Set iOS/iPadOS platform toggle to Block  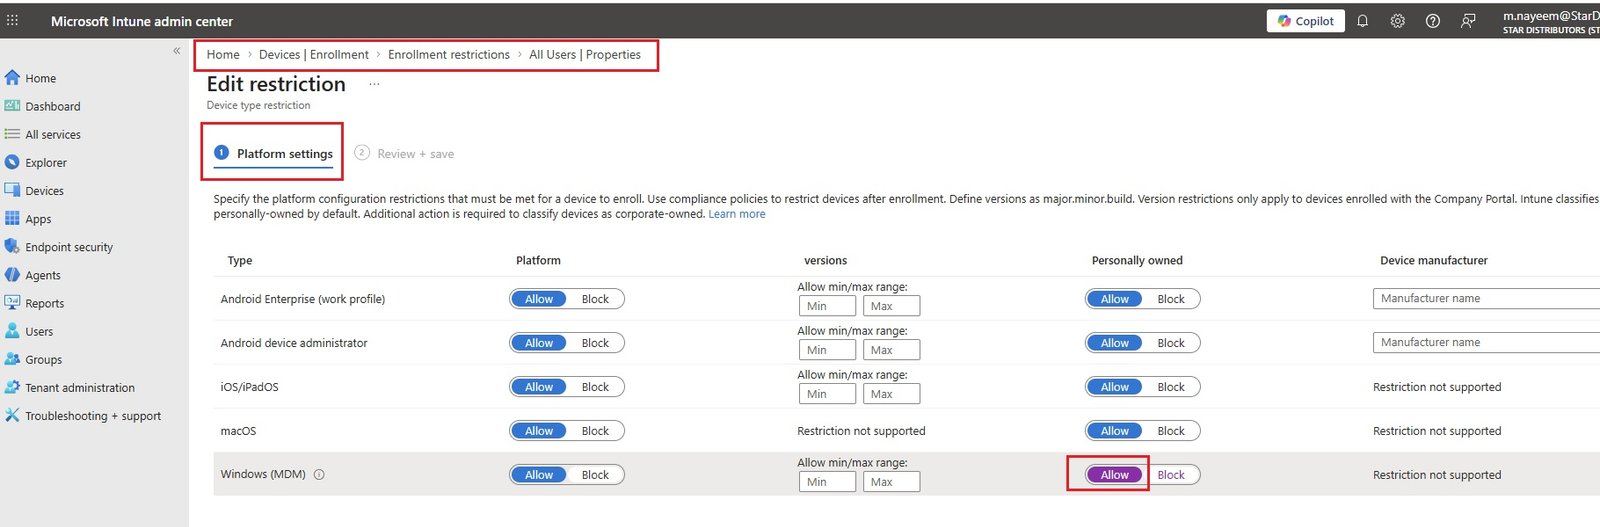tap(595, 387)
